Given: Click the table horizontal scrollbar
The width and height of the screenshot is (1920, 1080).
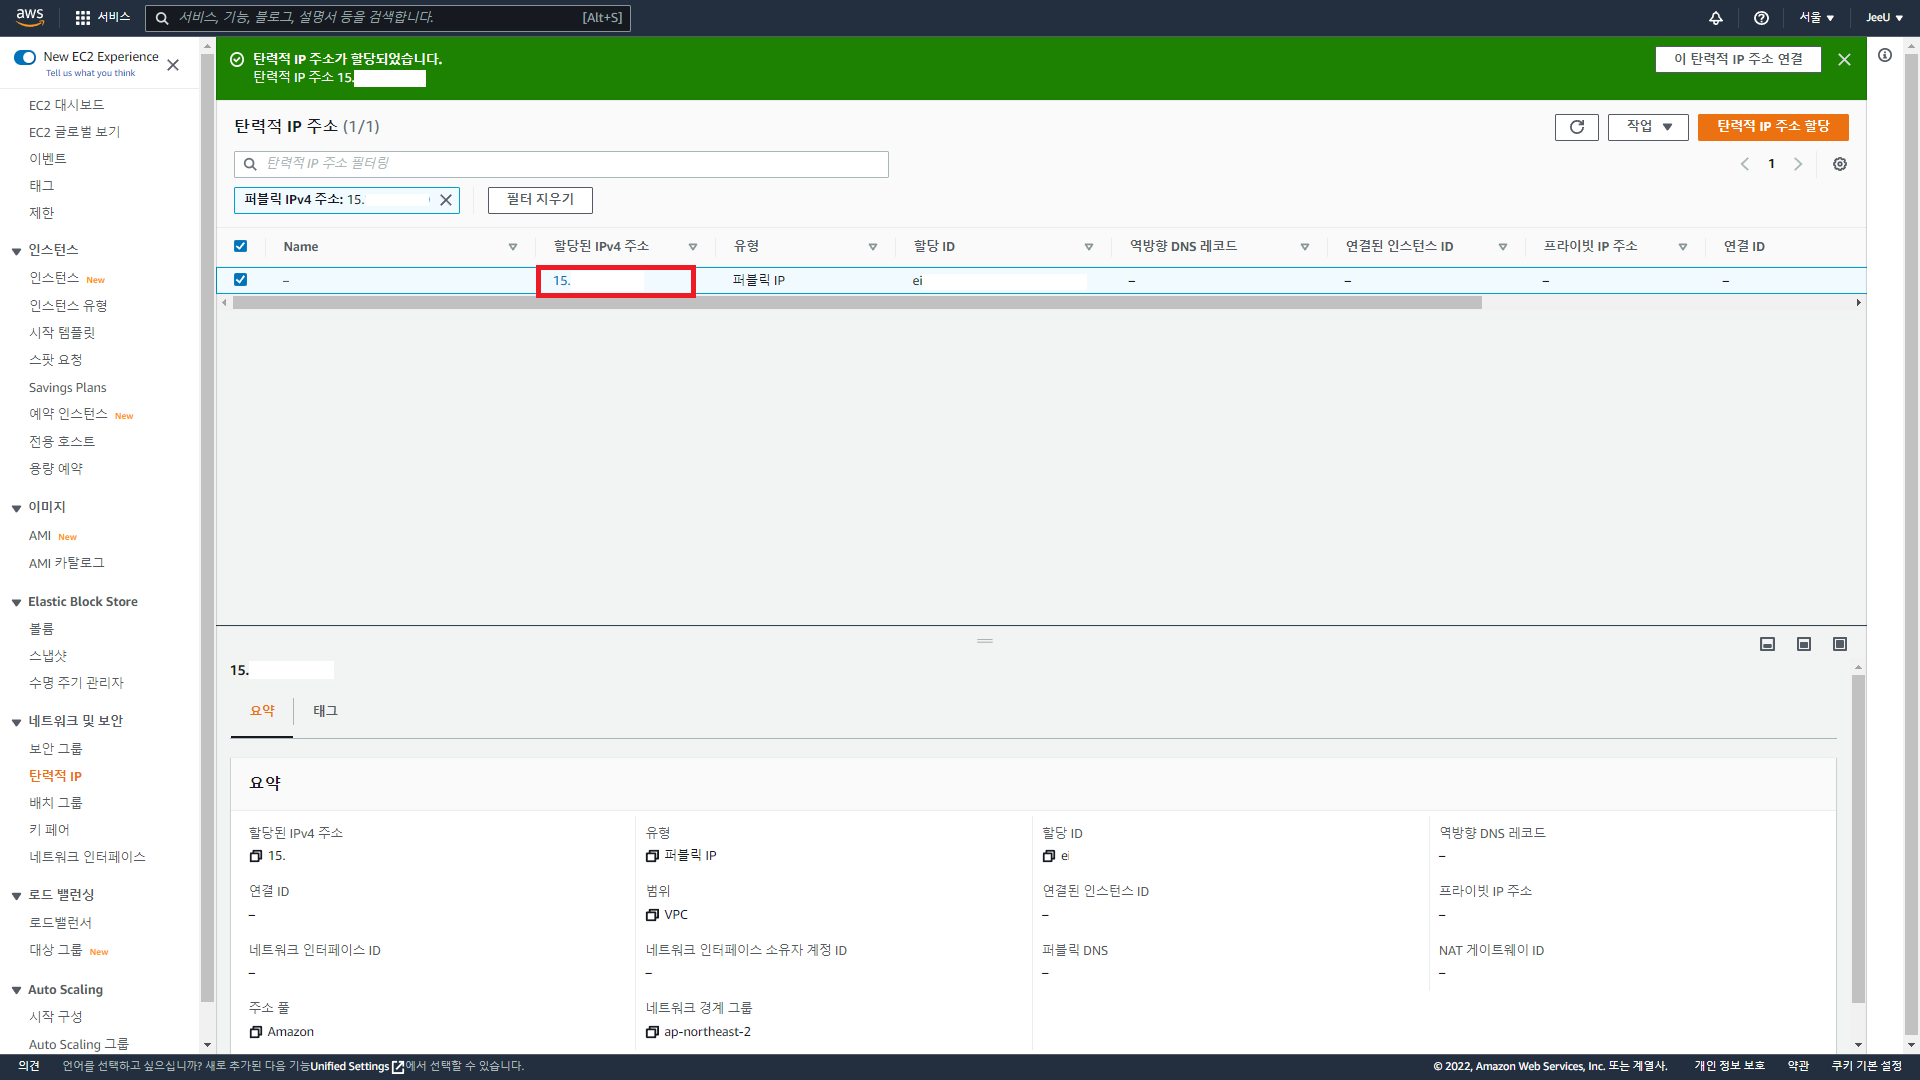Looking at the screenshot, I should pos(856,303).
